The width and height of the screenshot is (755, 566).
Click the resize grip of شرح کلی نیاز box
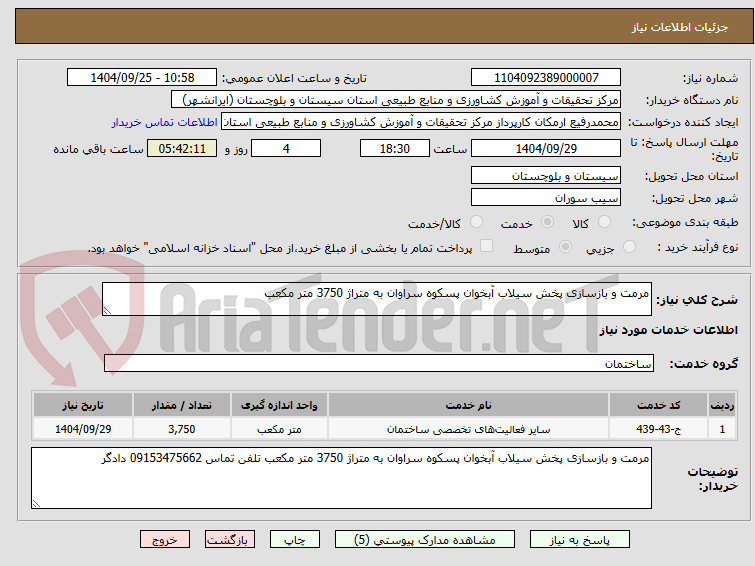coord(107,311)
